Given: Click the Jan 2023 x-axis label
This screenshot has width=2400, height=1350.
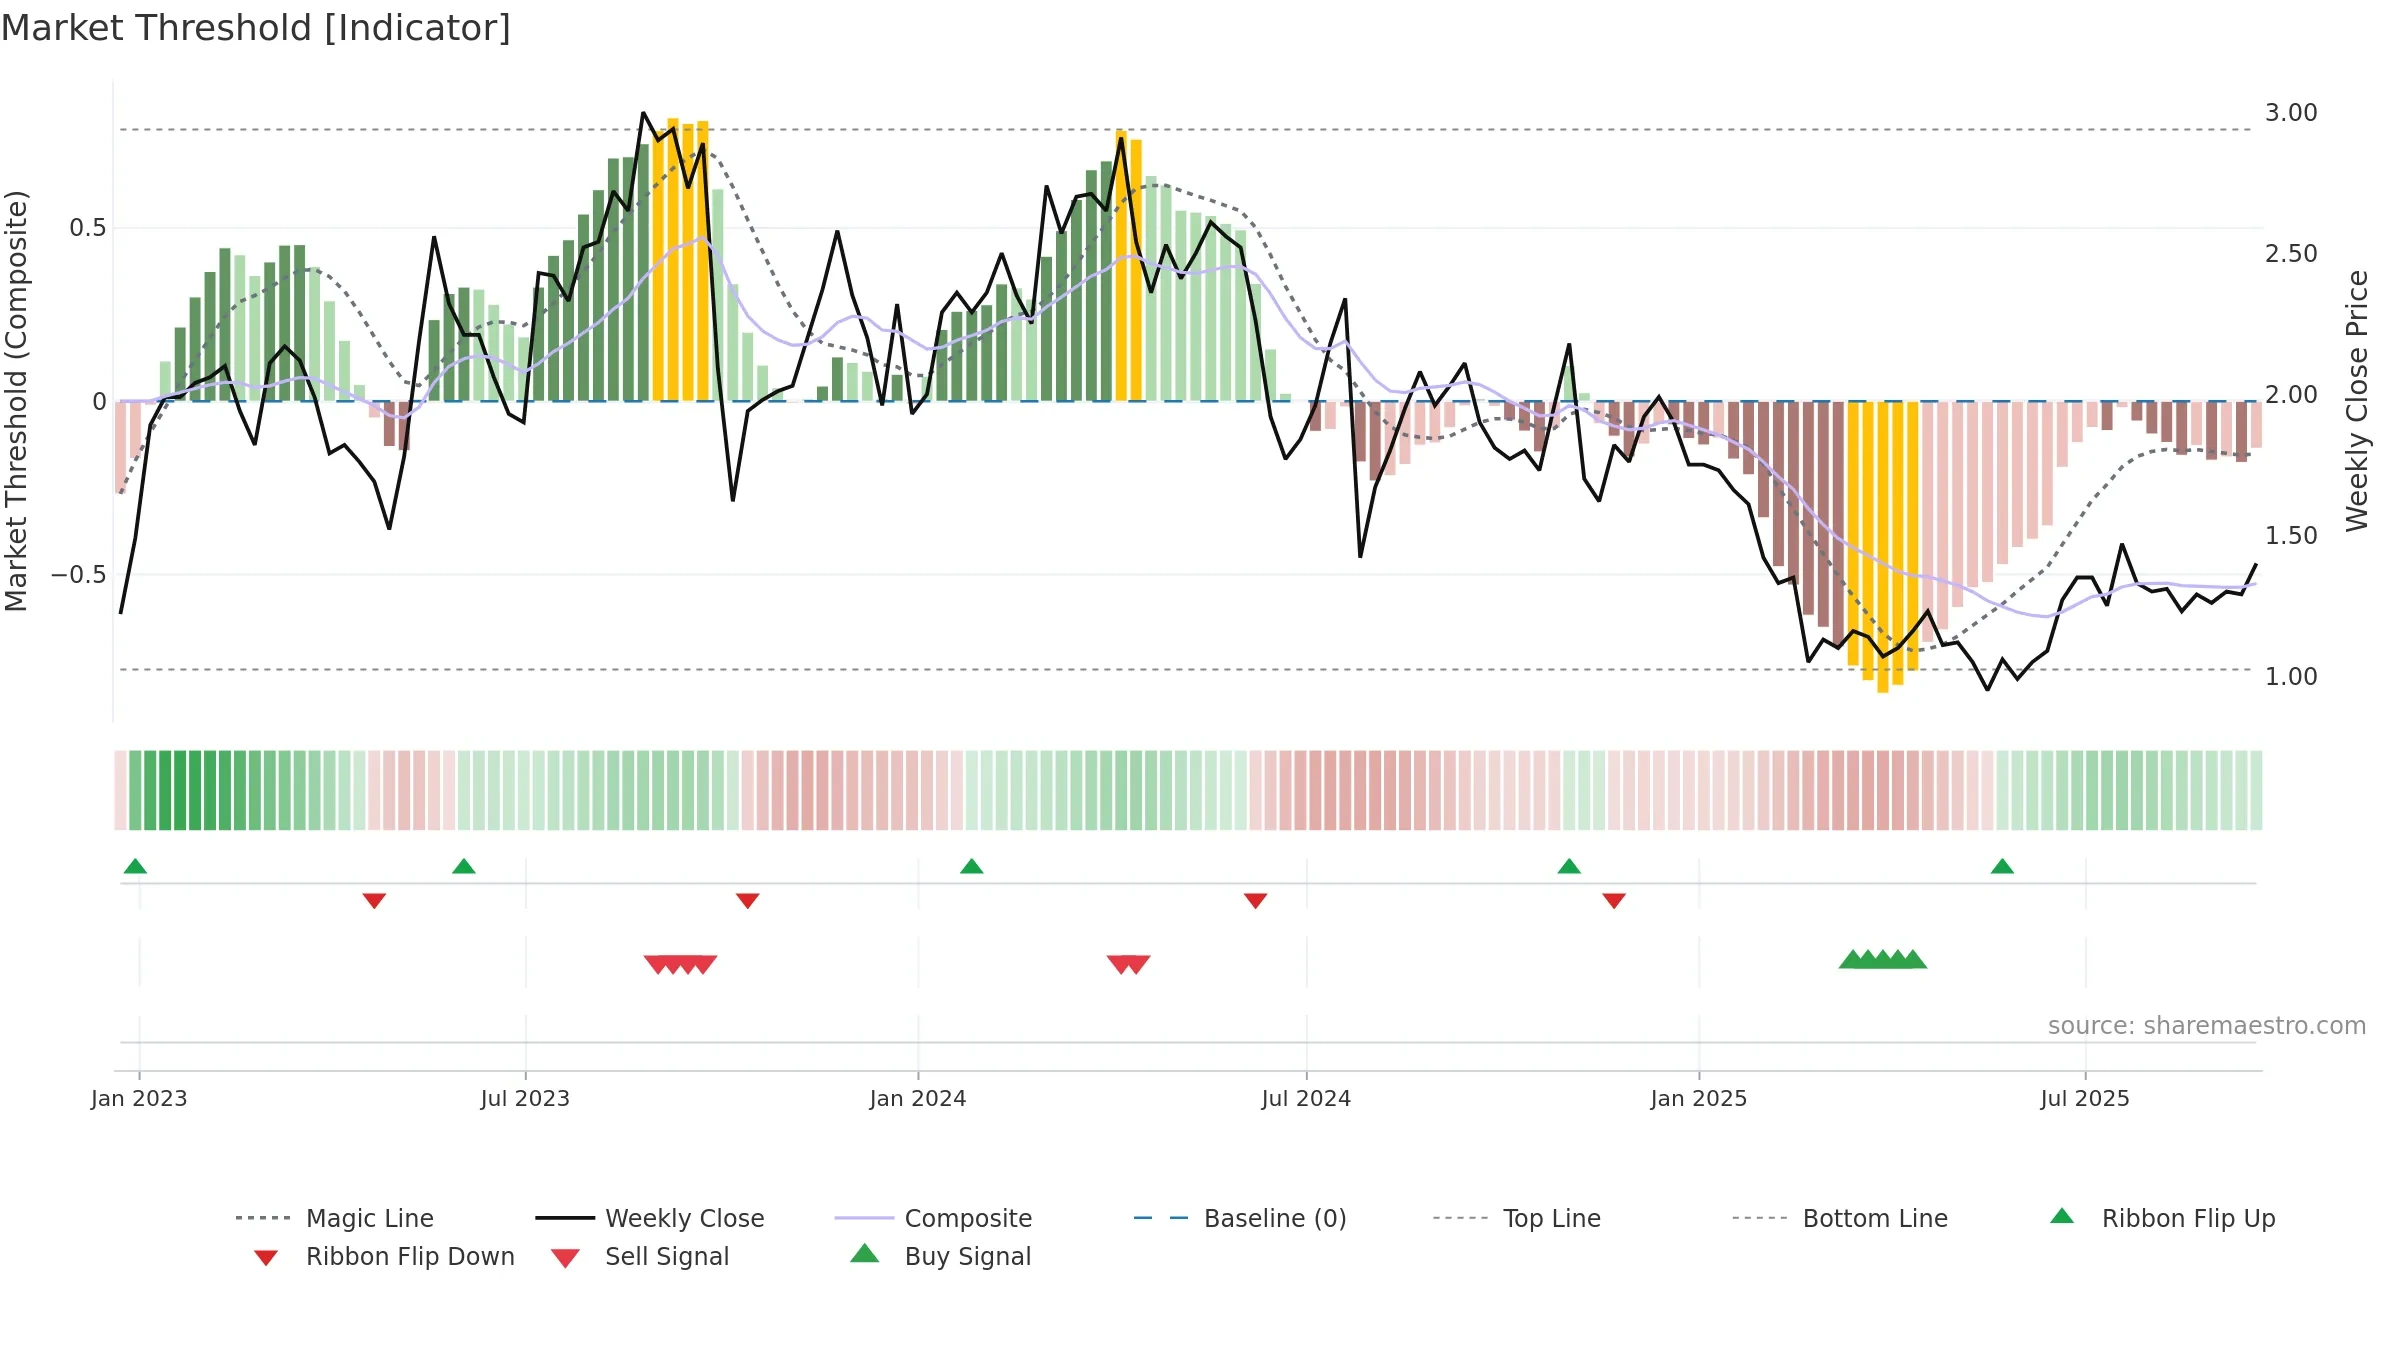Looking at the screenshot, I should [x=139, y=1099].
